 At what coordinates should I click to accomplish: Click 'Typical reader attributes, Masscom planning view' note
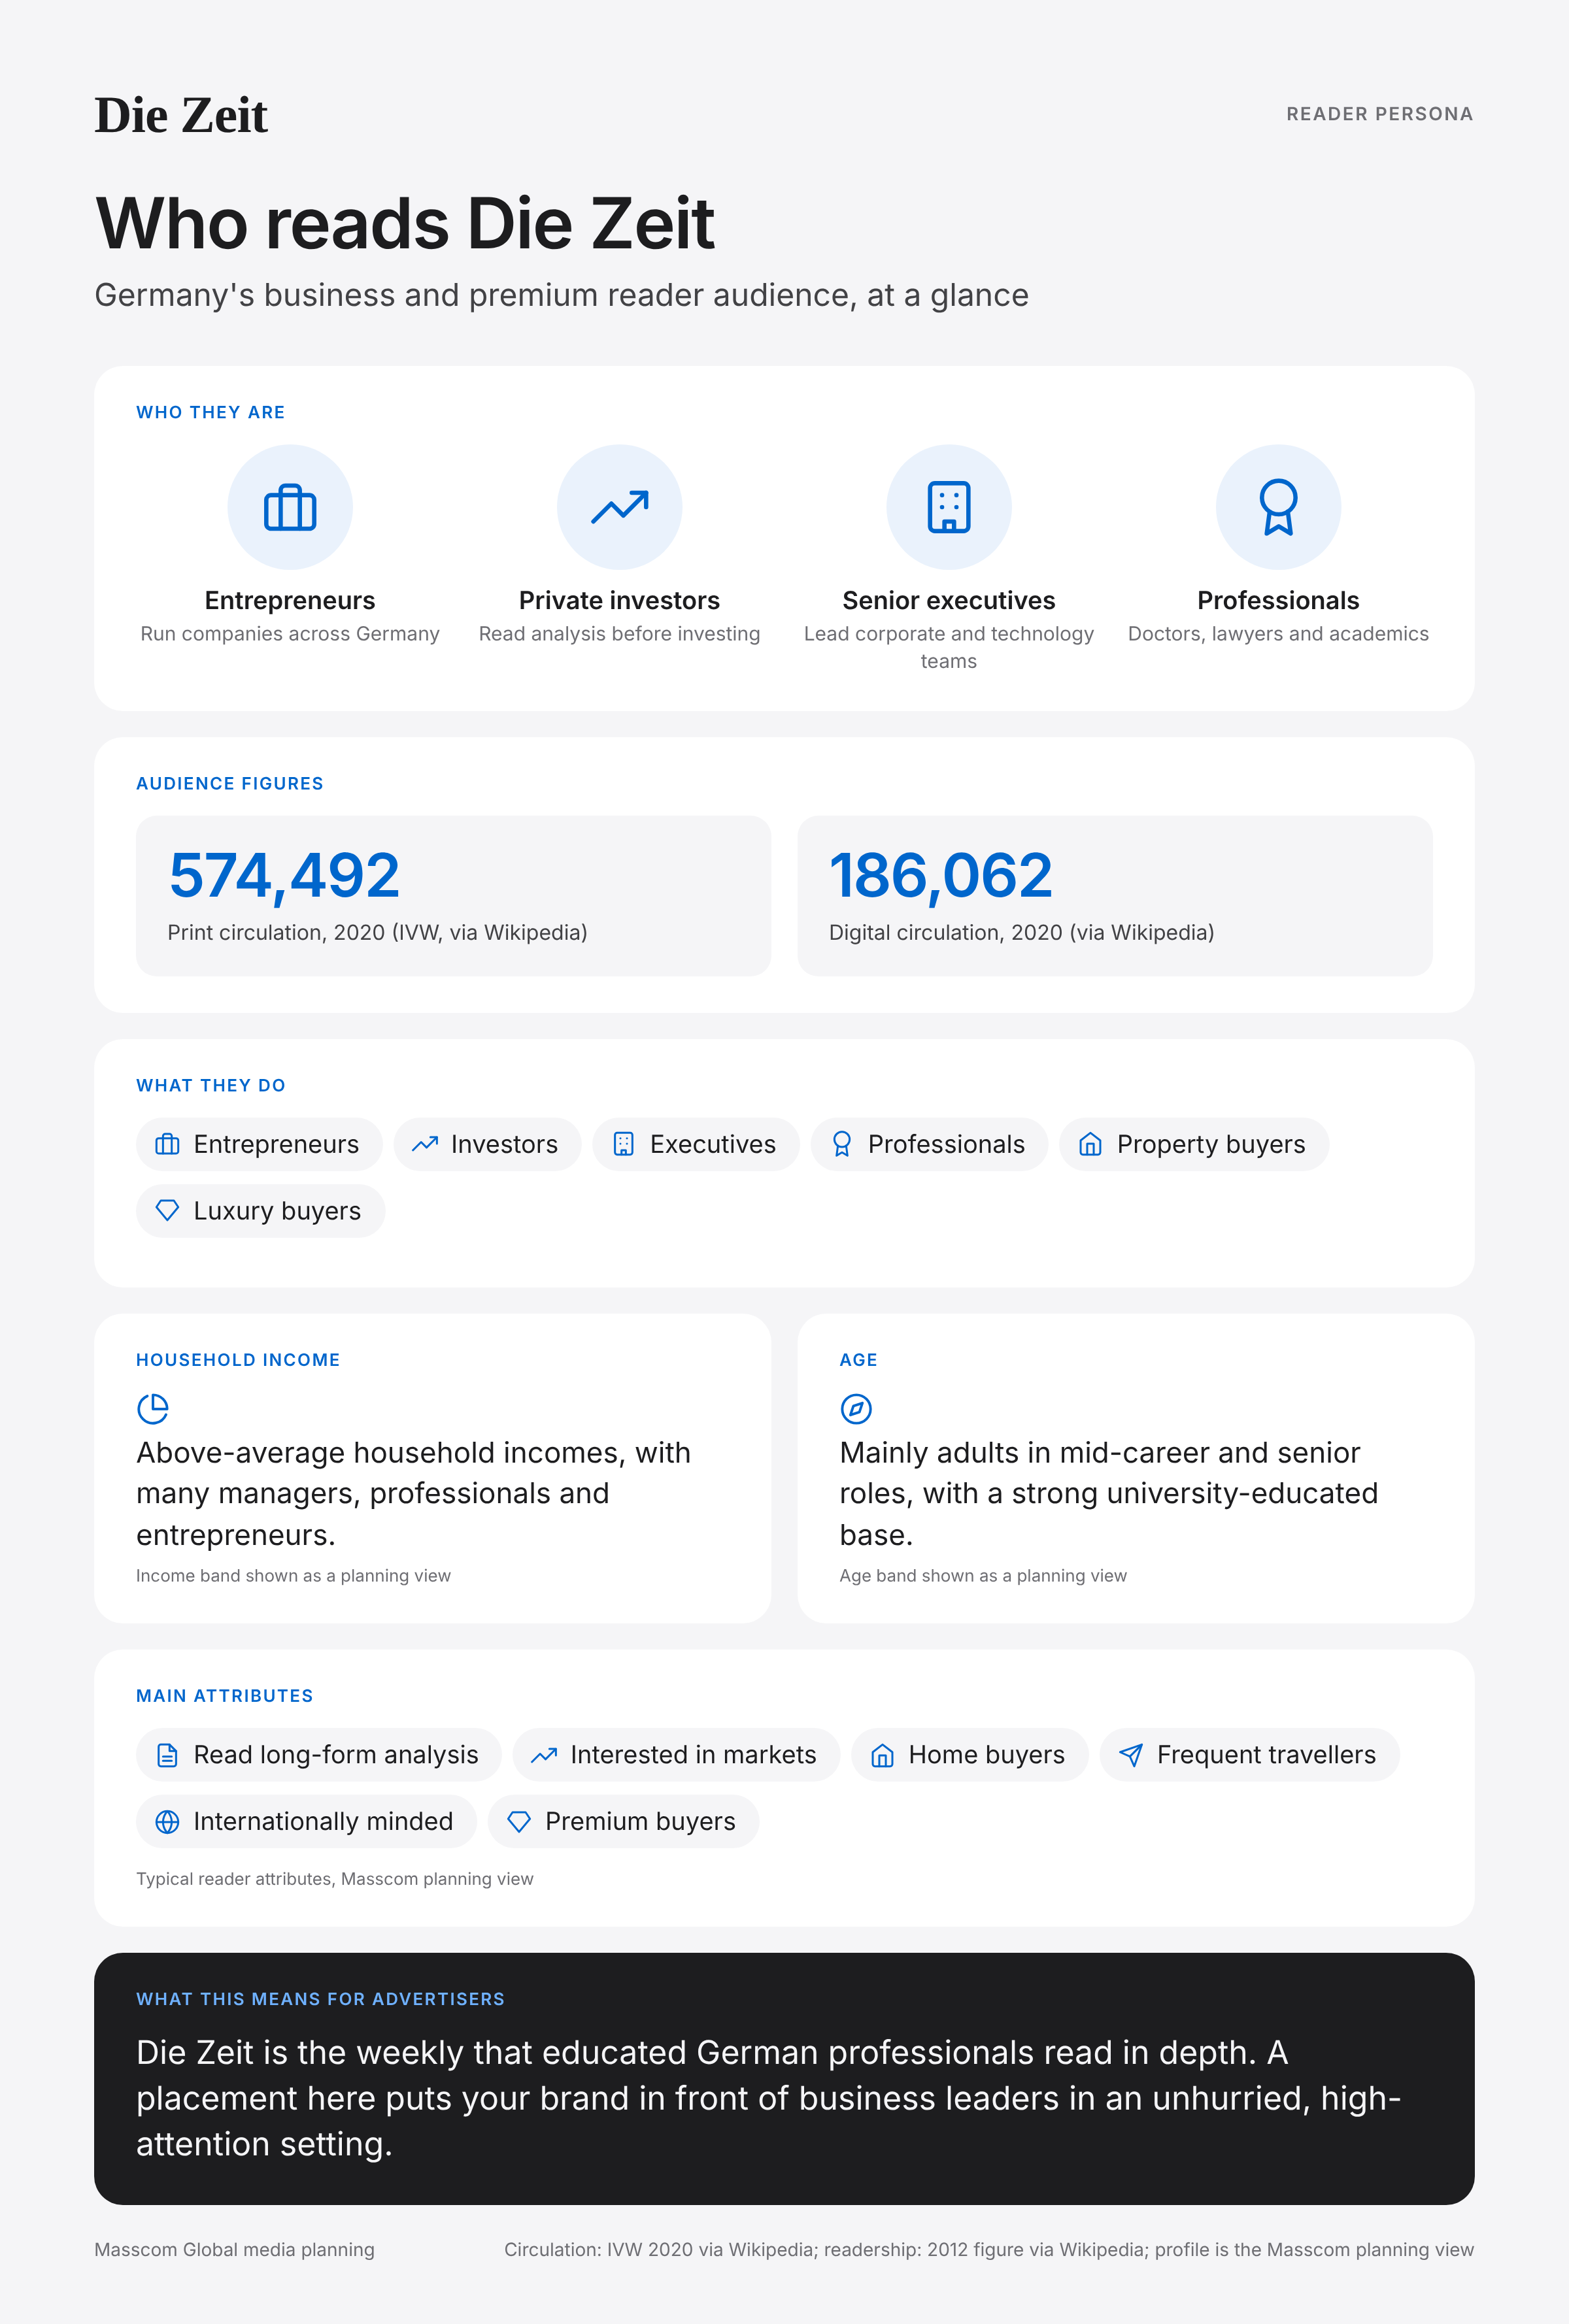tap(335, 1879)
